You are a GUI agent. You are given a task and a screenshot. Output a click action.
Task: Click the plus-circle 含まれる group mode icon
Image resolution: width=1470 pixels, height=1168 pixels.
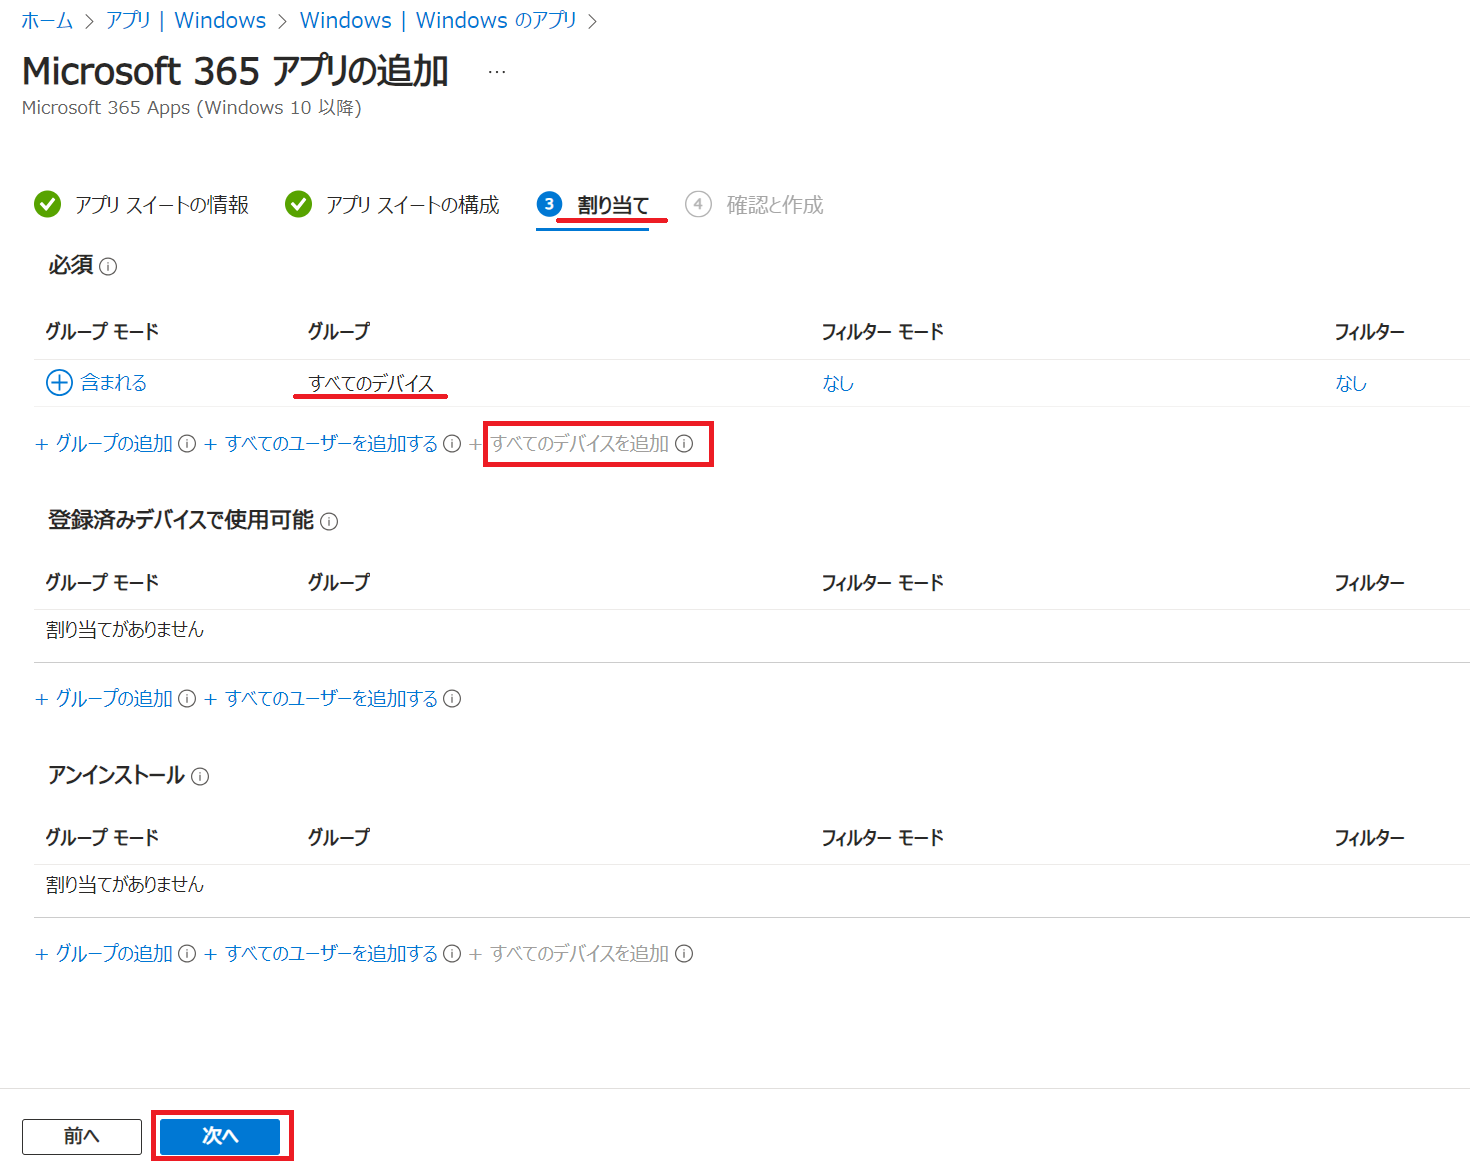click(60, 383)
